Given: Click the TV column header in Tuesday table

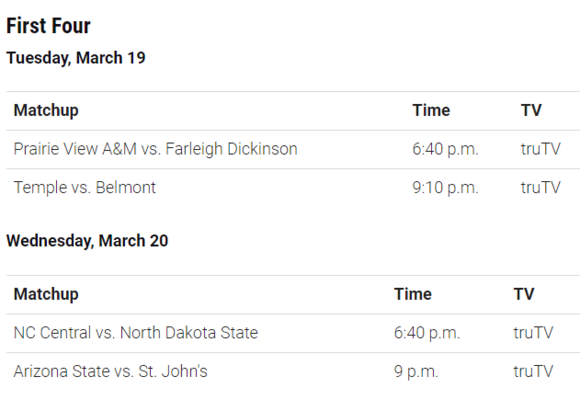Looking at the screenshot, I should tap(531, 110).
